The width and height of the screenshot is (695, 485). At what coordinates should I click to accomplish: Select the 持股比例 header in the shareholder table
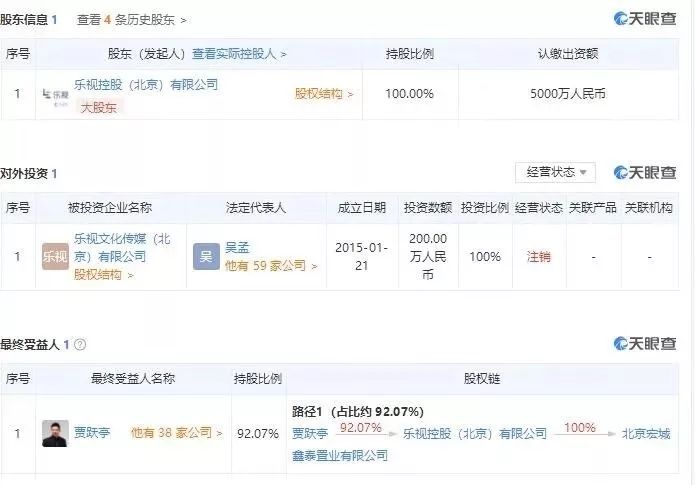pos(410,54)
